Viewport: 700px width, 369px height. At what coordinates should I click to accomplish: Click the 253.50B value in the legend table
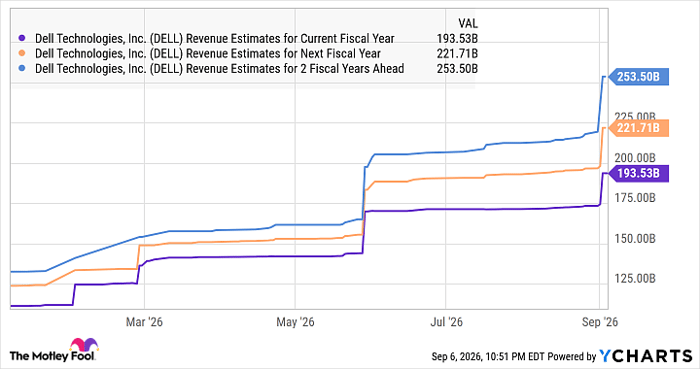(x=457, y=69)
